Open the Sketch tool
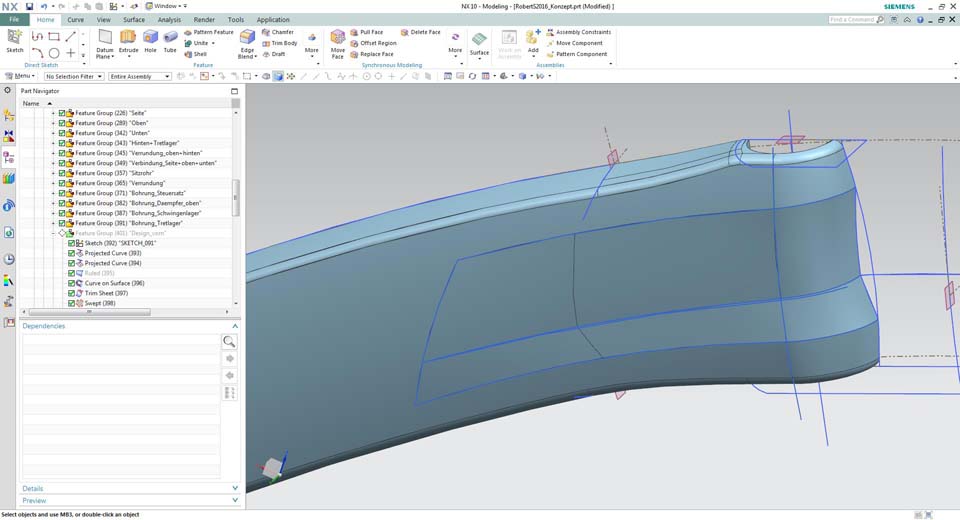Viewport: 960px width, 520px height. 15,37
